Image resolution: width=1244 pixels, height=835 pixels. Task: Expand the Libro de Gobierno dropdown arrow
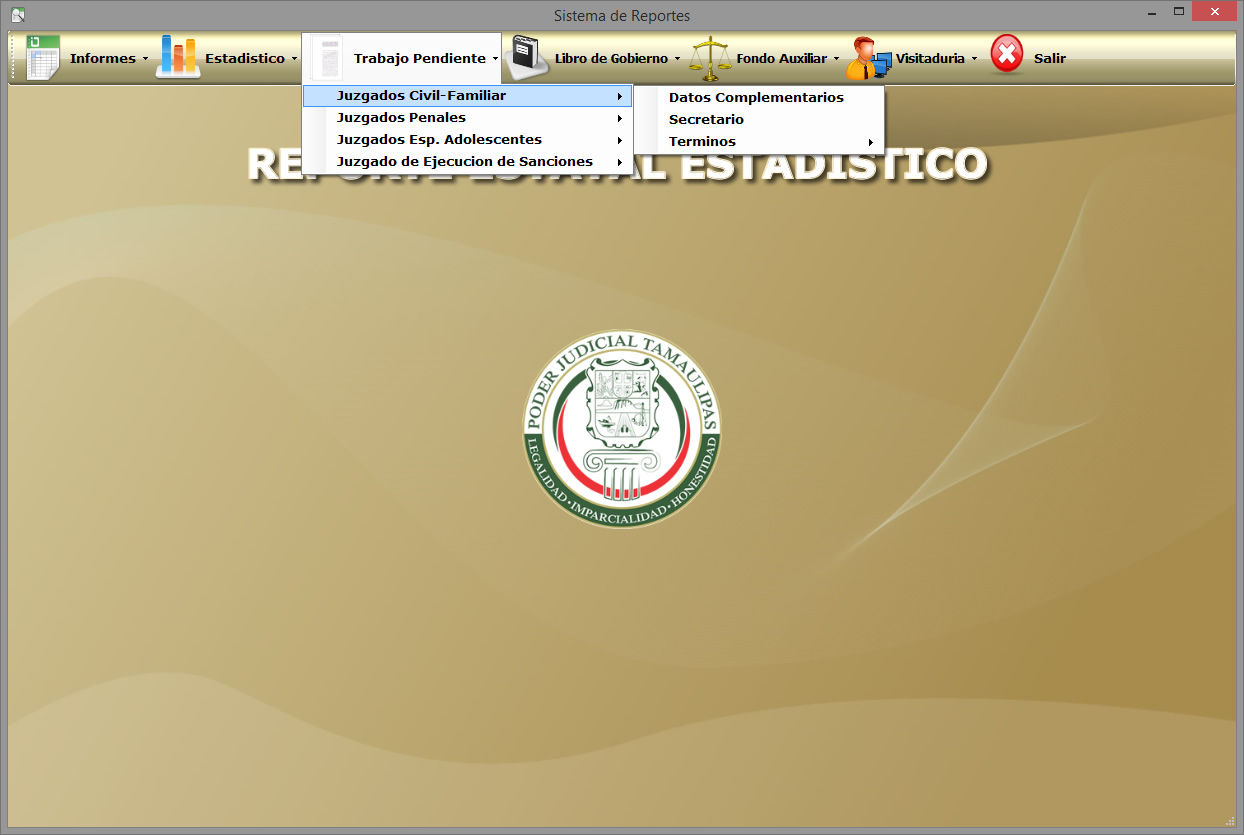click(677, 59)
